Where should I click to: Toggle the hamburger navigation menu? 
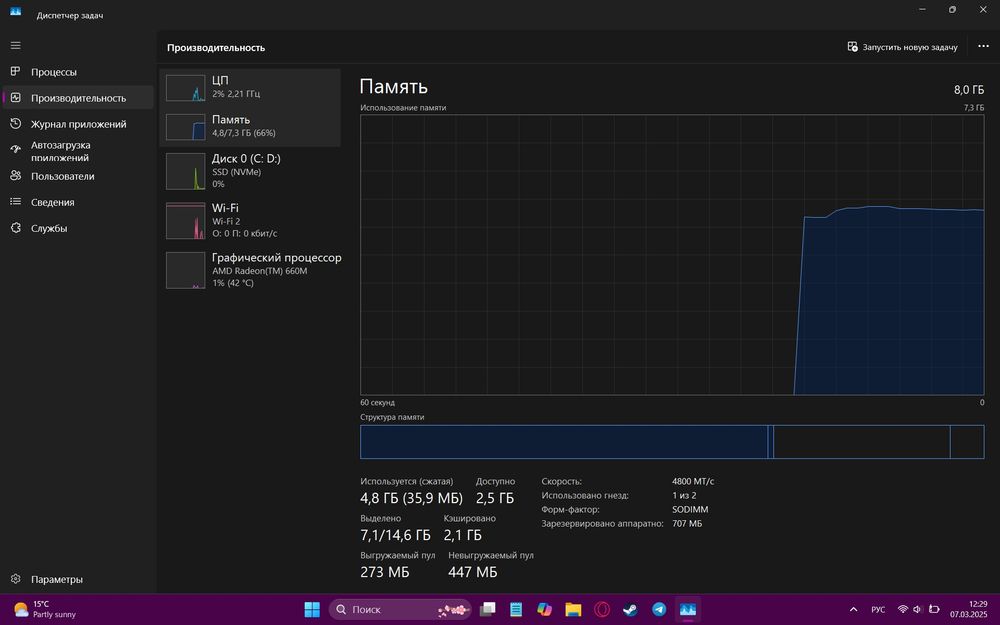pyautogui.click(x=15, y=45)
